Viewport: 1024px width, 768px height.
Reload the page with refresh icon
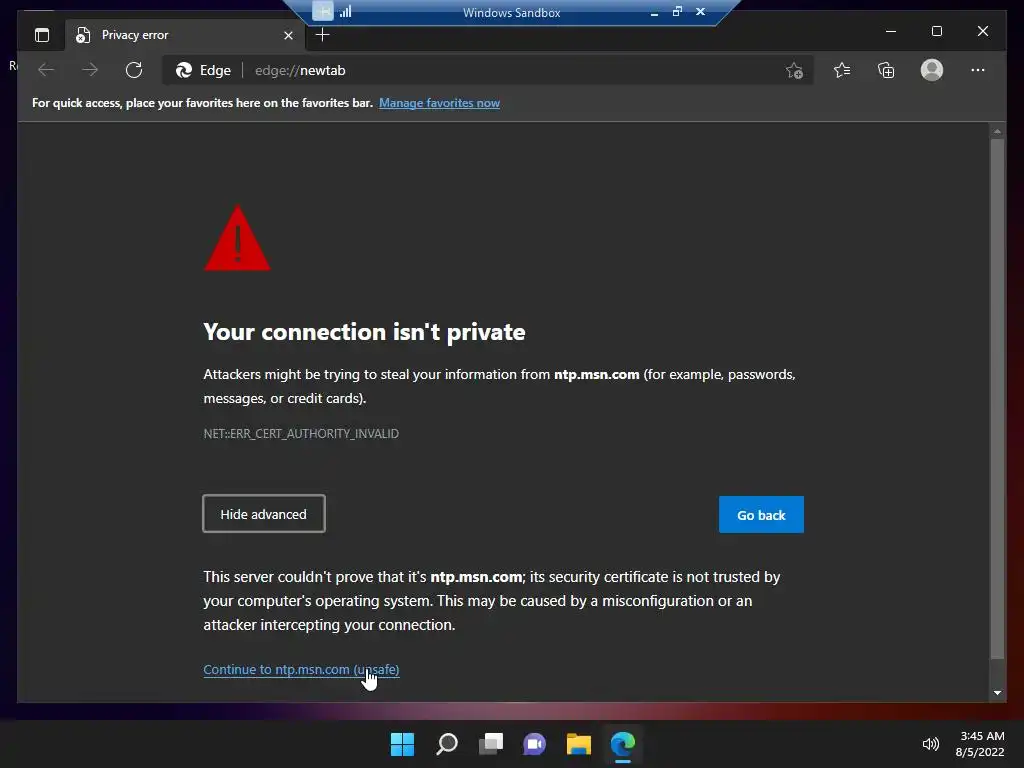[x=134, y=70]
